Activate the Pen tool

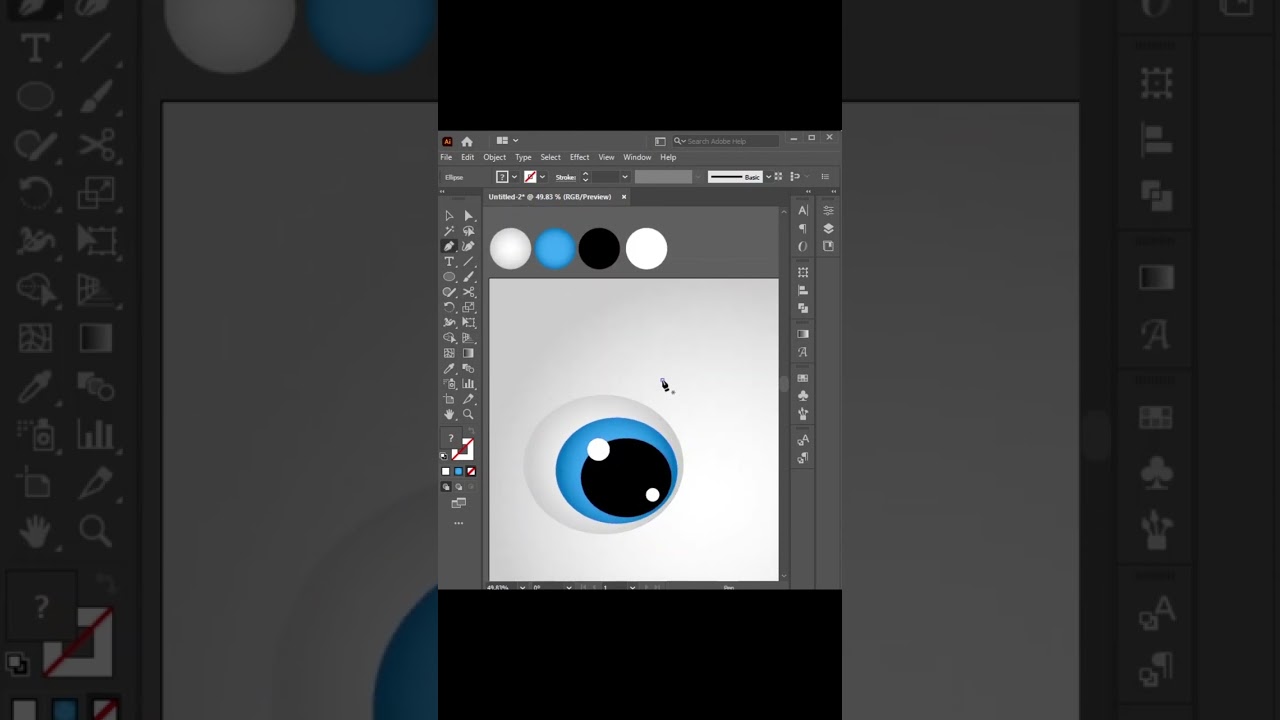pos(449,246)
